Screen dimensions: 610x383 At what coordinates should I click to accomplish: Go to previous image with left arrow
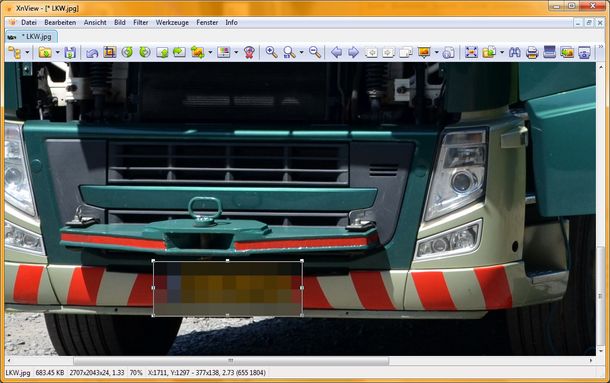pos(336,52)
